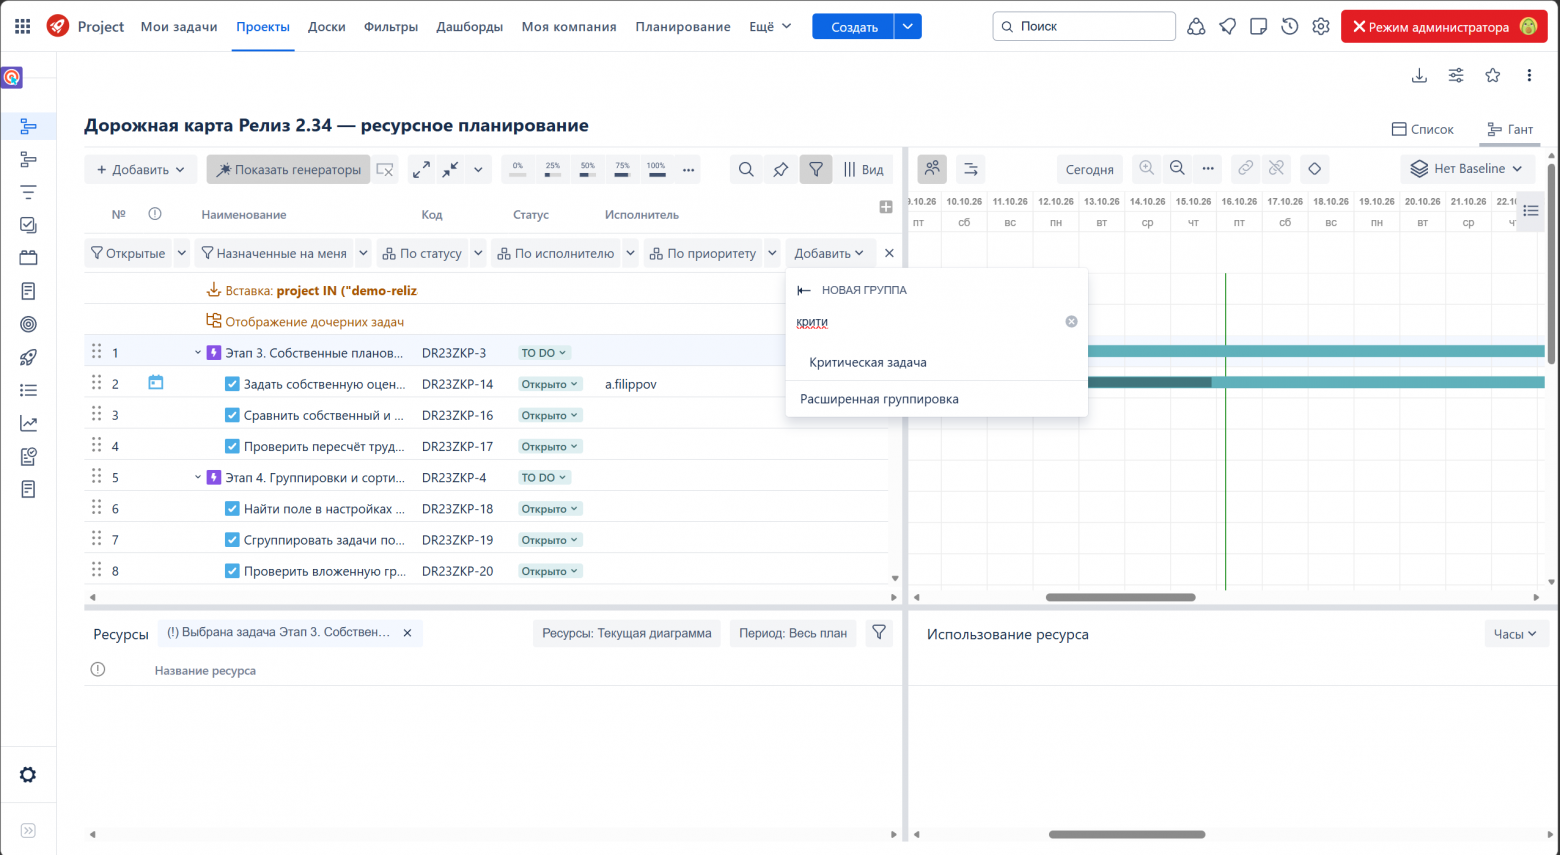Zoom in on the Gantt chart
The width and height of the screenshot is (1560, 855).
point(1147,169)
